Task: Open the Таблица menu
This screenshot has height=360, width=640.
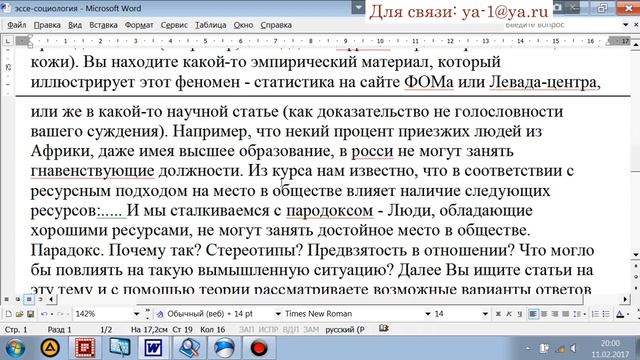Action: (x=210, y=25)
